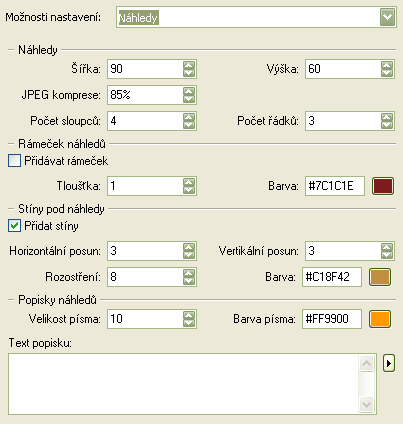This screenshot has height=424, width=403.
Task: Open the arrow menu beside Text popisku
Action: click(389, 363)
